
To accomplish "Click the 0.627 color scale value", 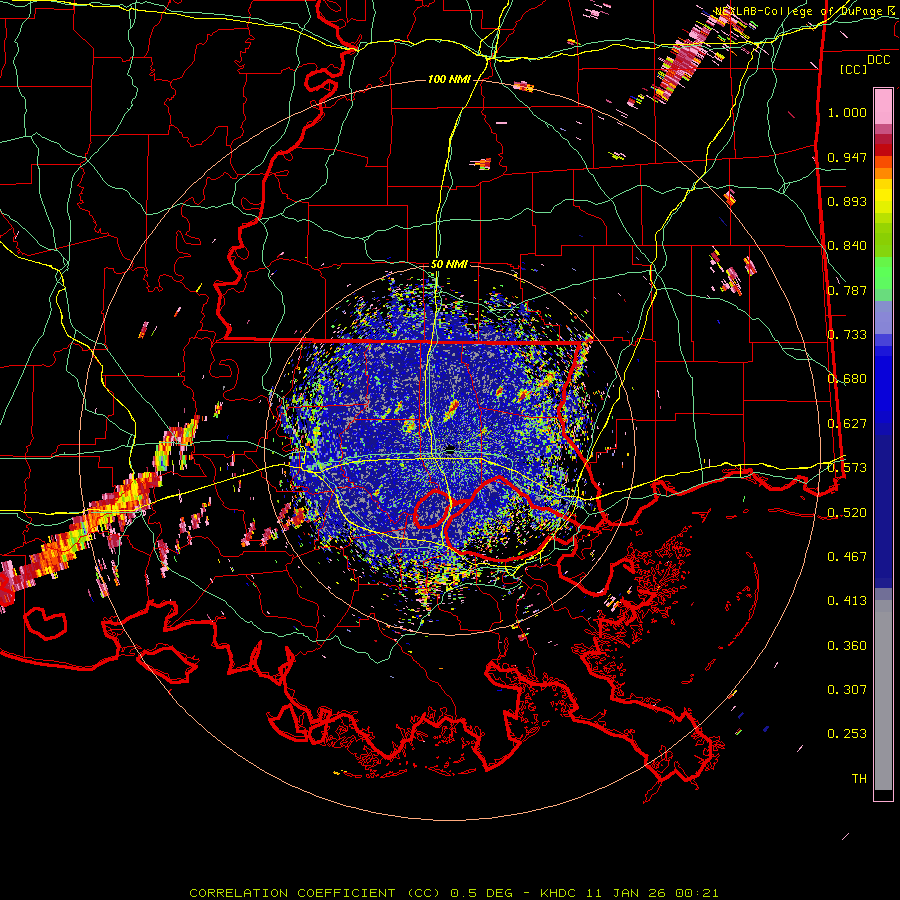I will [x=847, y=424].
